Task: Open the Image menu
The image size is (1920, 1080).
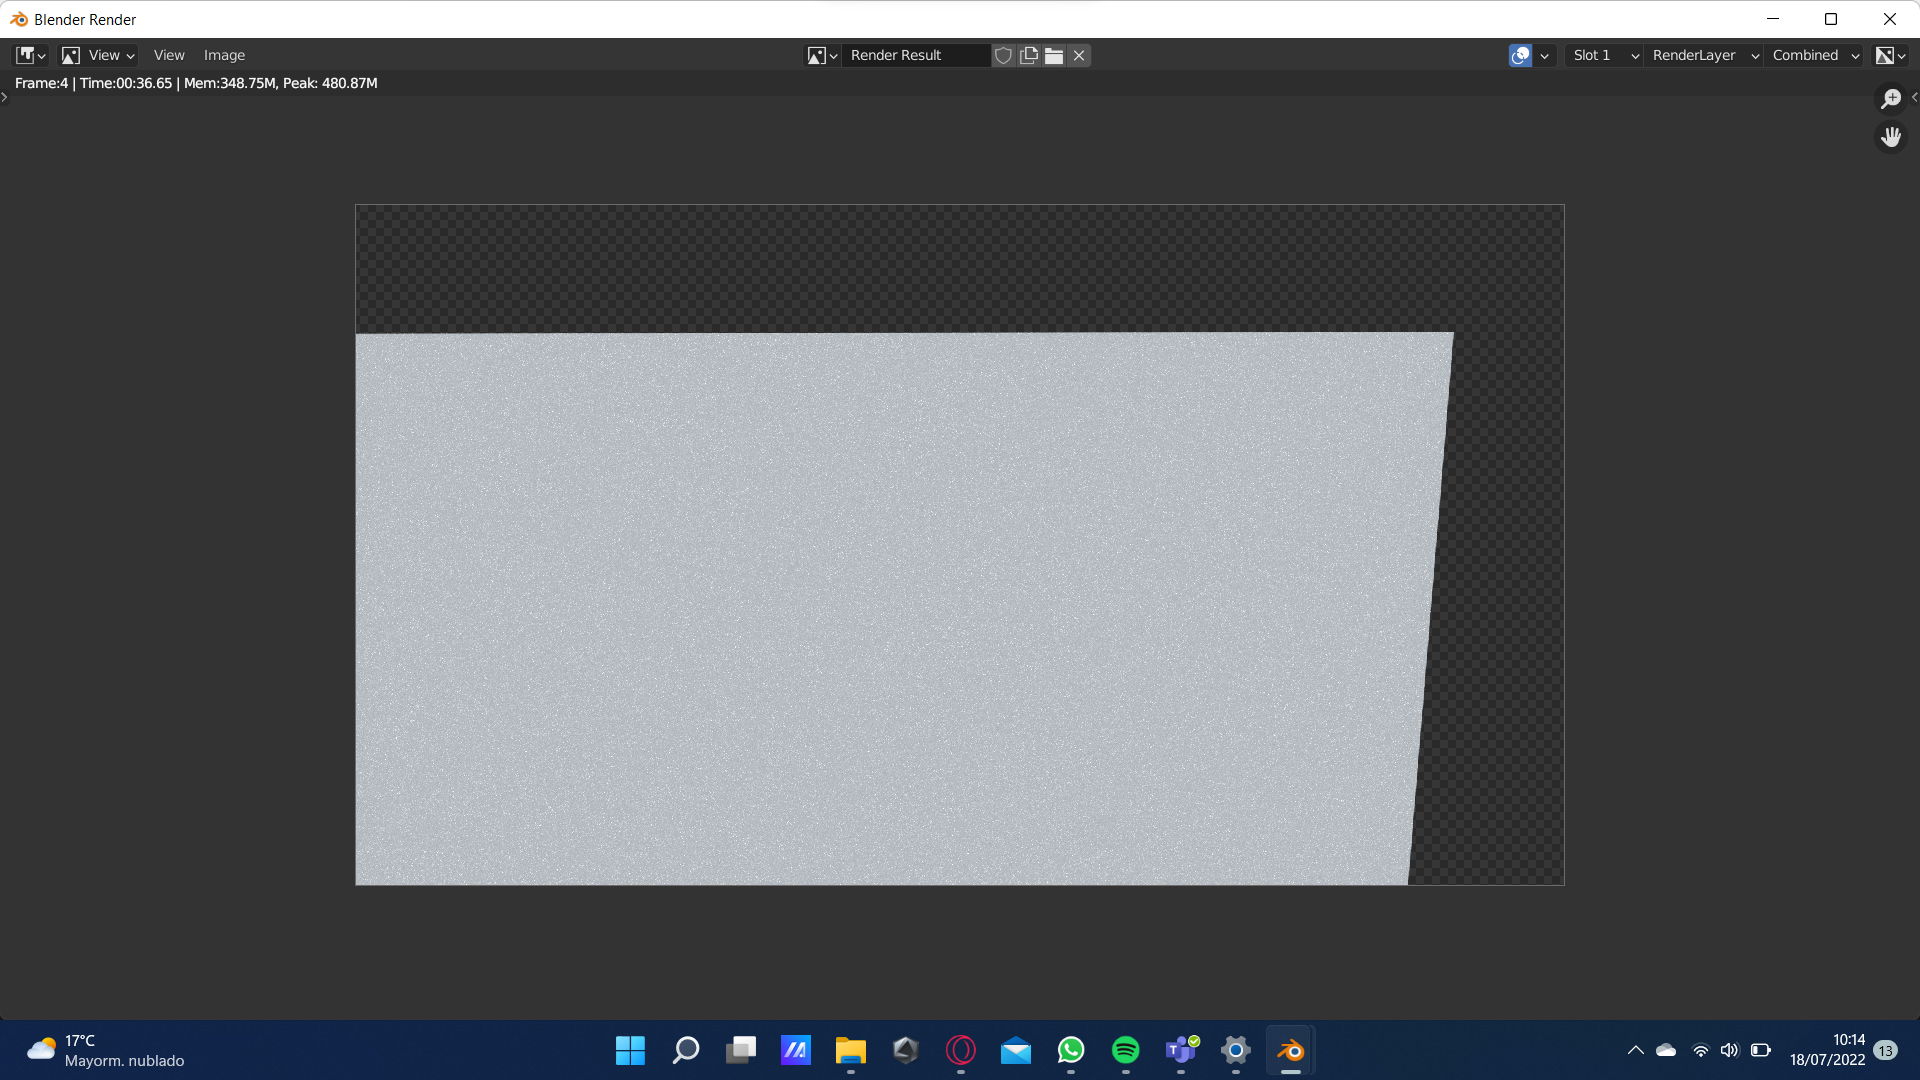Action: 224,55
